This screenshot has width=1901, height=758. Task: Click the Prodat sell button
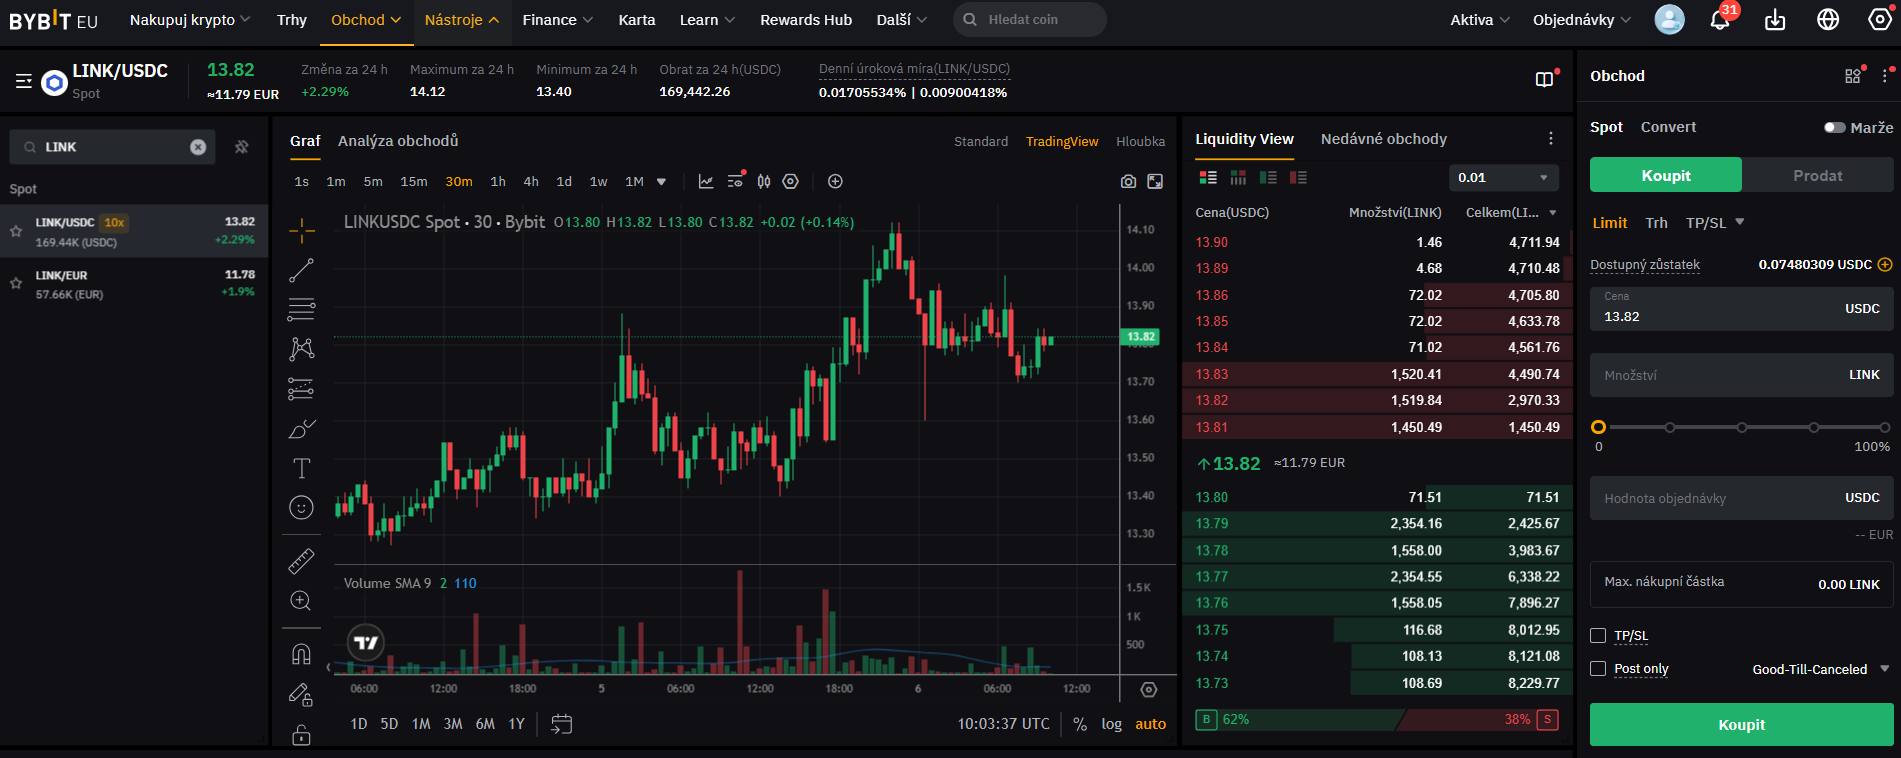tap(1817, 175)
